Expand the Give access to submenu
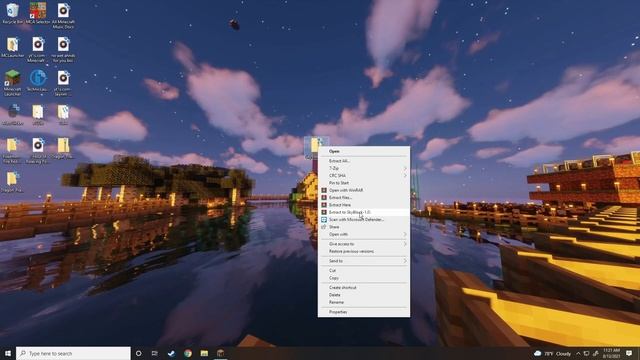Viewport: 640px width, 360px height. [364, 244]
